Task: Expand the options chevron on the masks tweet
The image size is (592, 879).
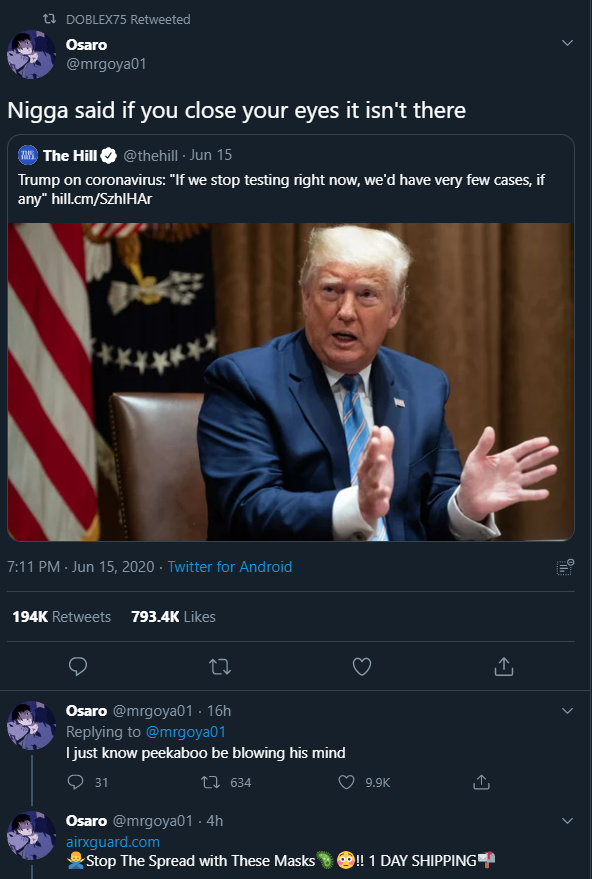Action: (567, 821)
